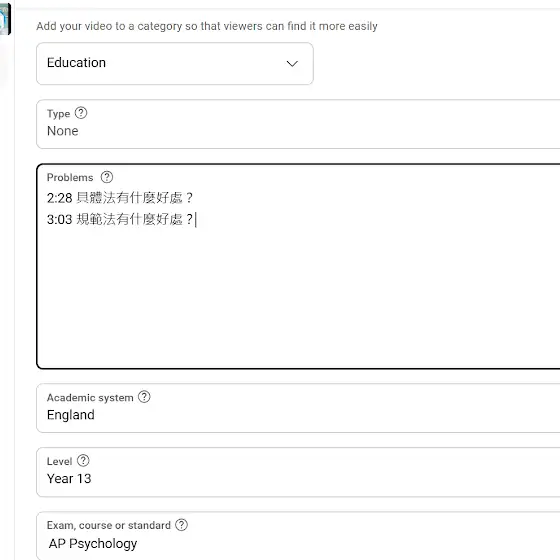
Task: Select the Education category text
Action: [x=76, y=63]
